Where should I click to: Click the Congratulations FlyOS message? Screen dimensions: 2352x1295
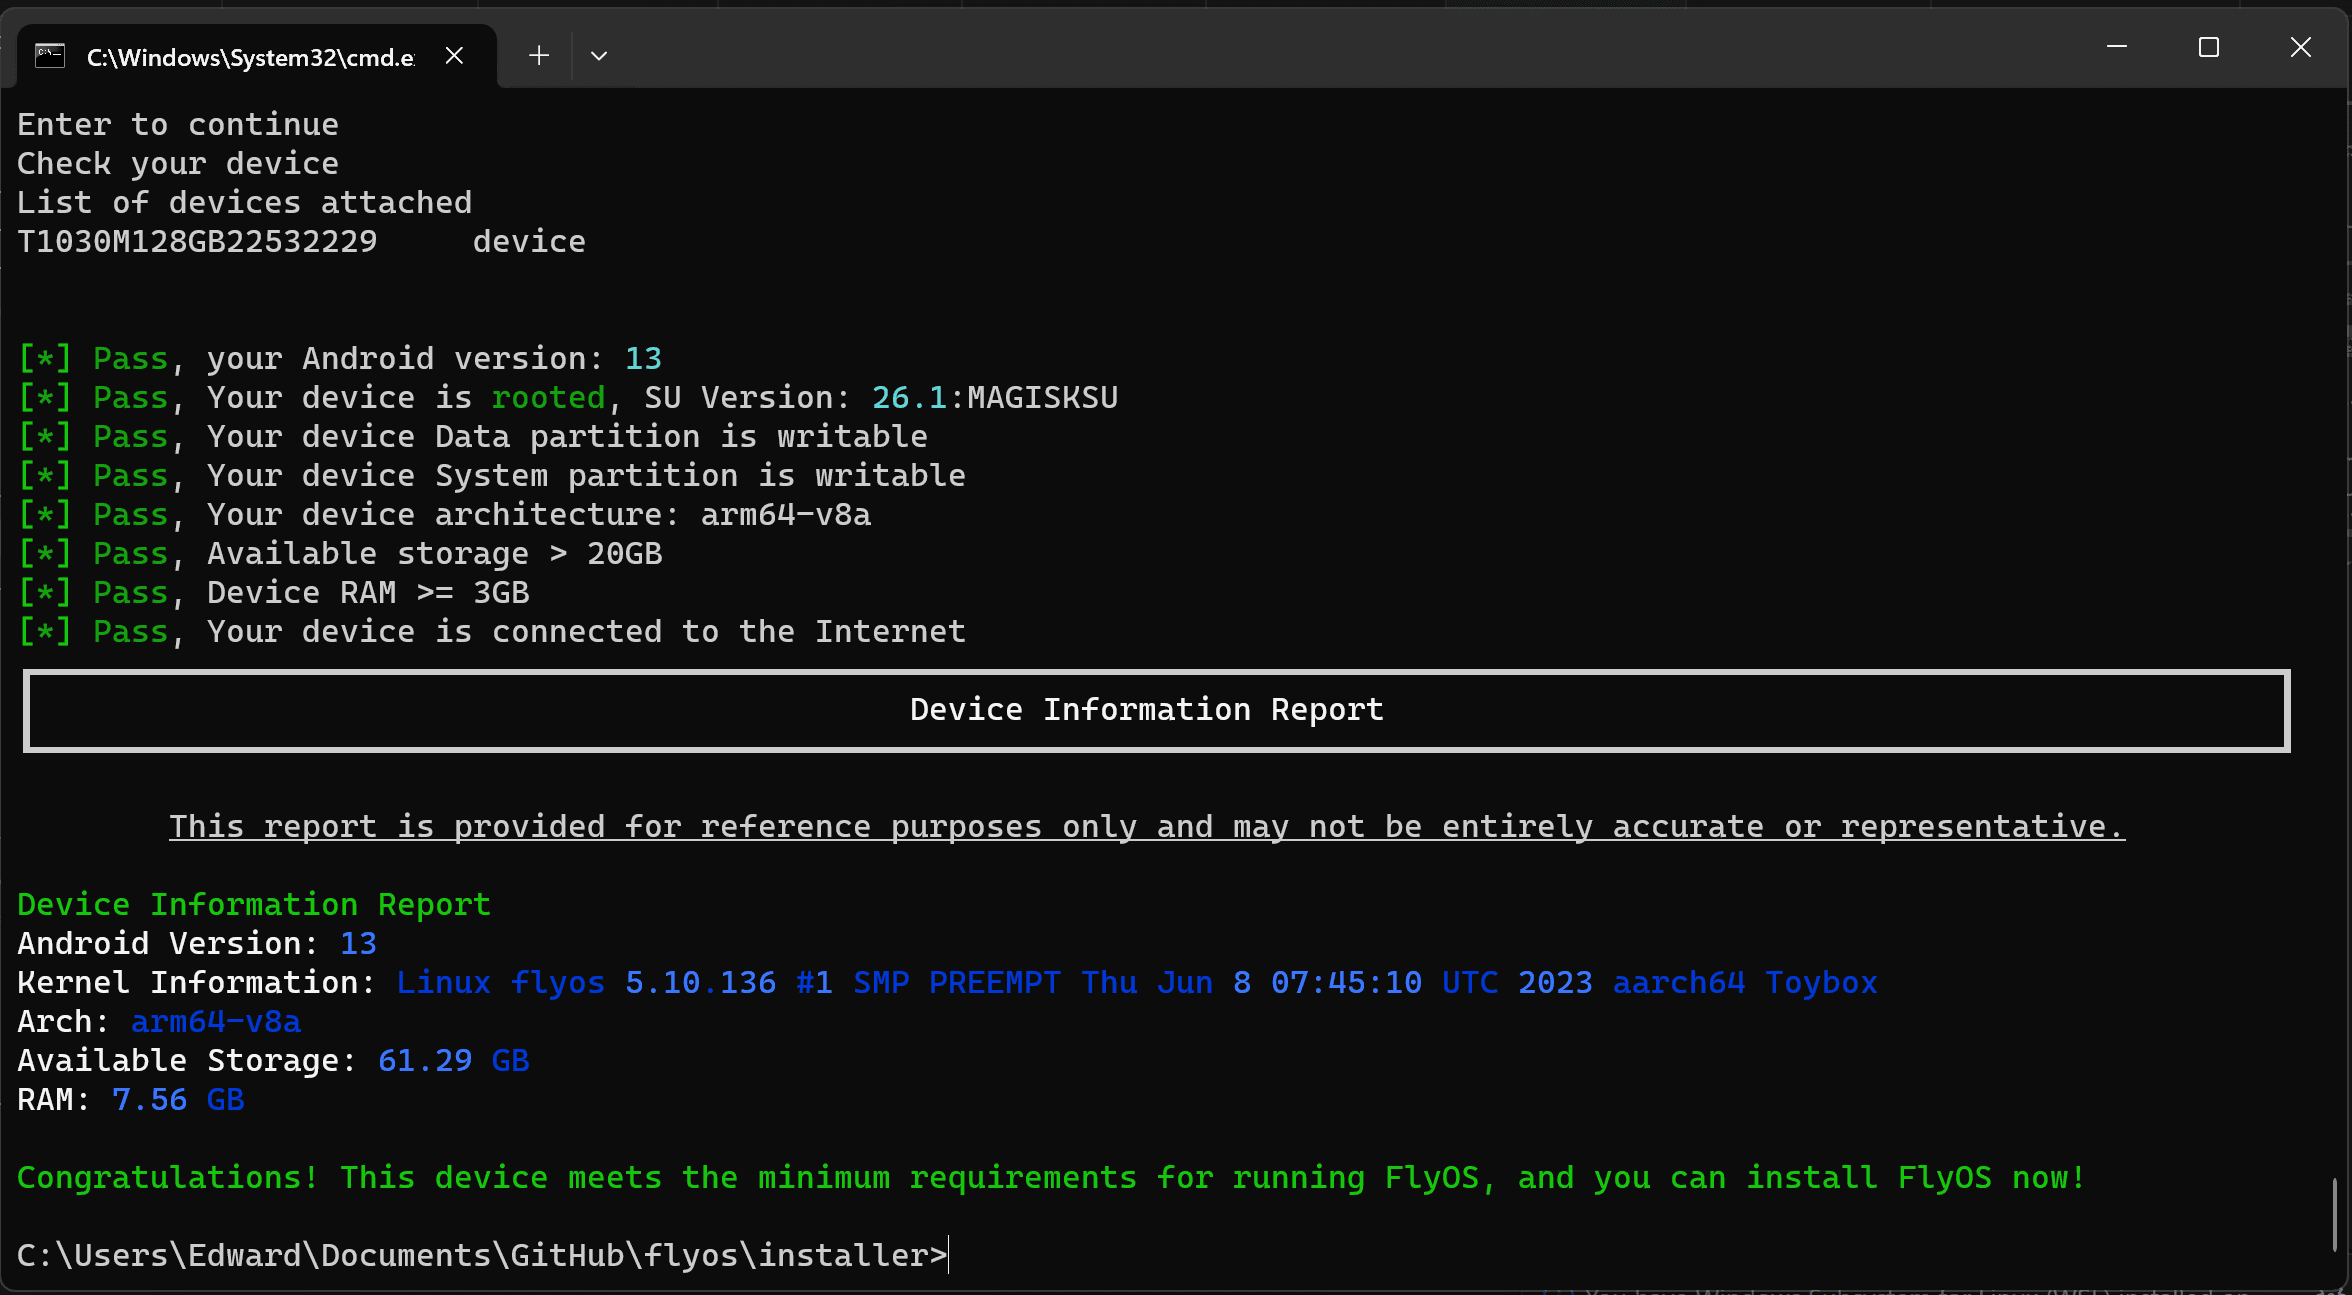[x=1051, y=1177]
